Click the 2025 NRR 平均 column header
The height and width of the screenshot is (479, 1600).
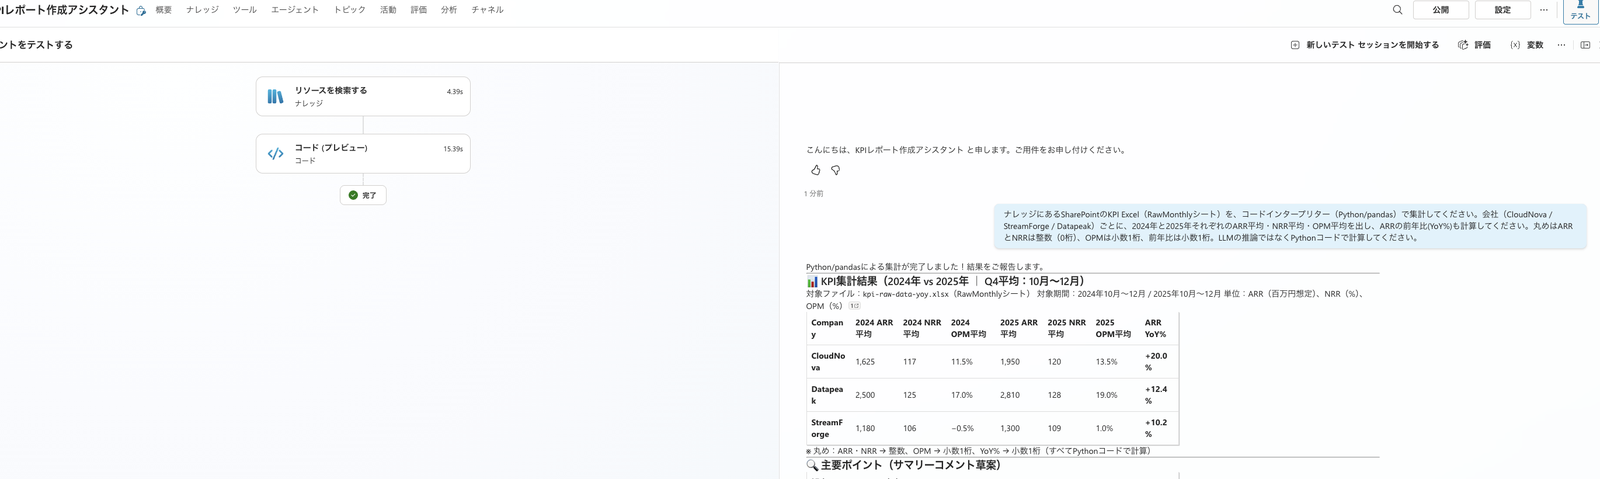click(x=1067, y=328)
